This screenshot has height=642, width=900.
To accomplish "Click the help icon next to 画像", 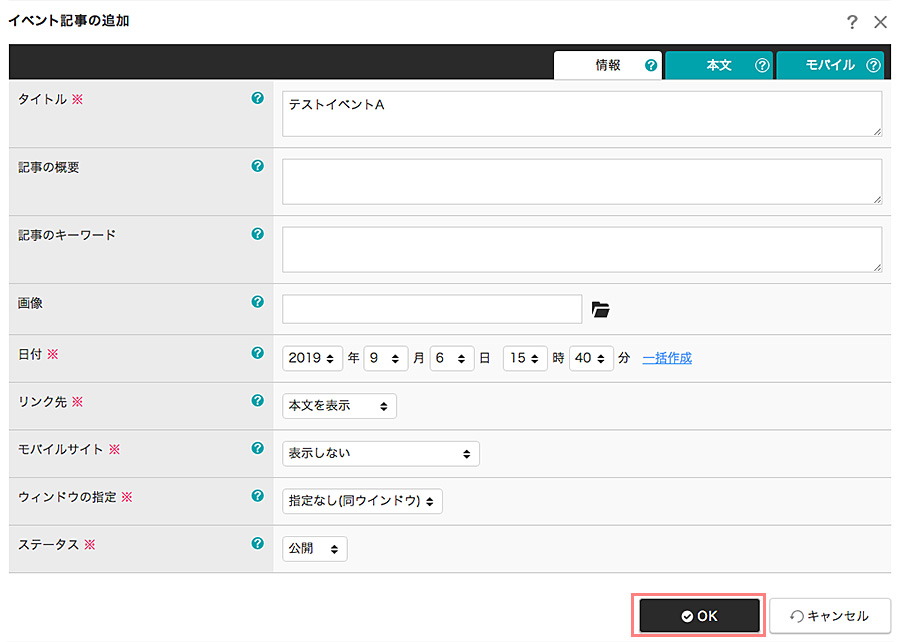I will coord(258,302).
